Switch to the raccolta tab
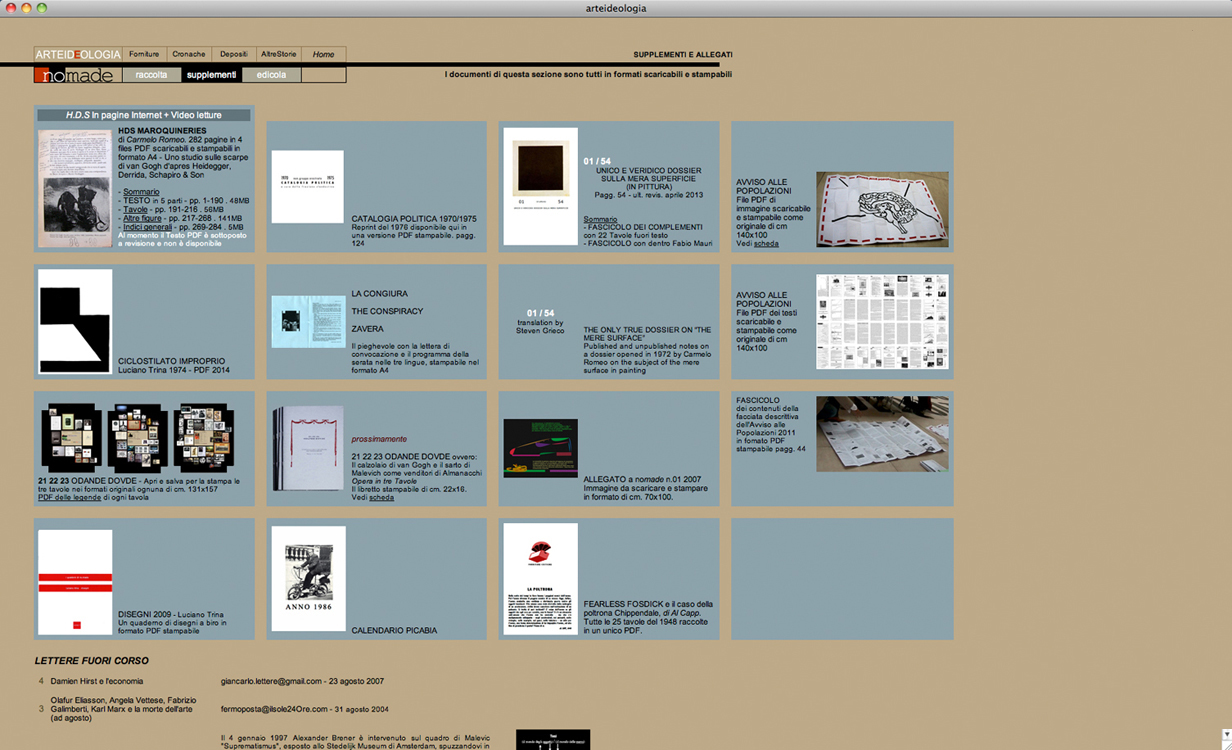The image size is (1232, 750). [x=152, y=75]
